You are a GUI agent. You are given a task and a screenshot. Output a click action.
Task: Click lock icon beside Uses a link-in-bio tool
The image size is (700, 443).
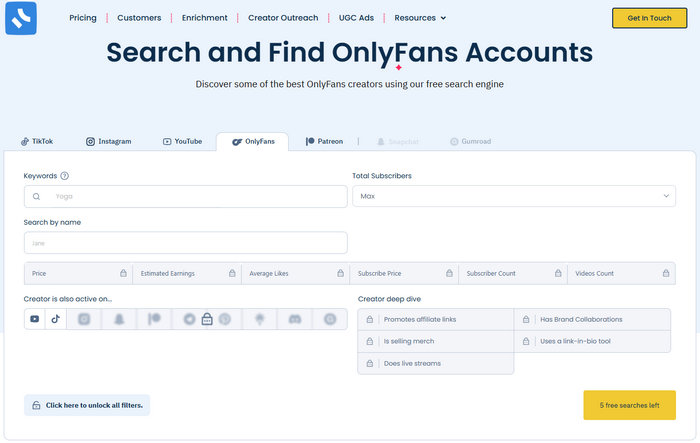click(526, 342)
